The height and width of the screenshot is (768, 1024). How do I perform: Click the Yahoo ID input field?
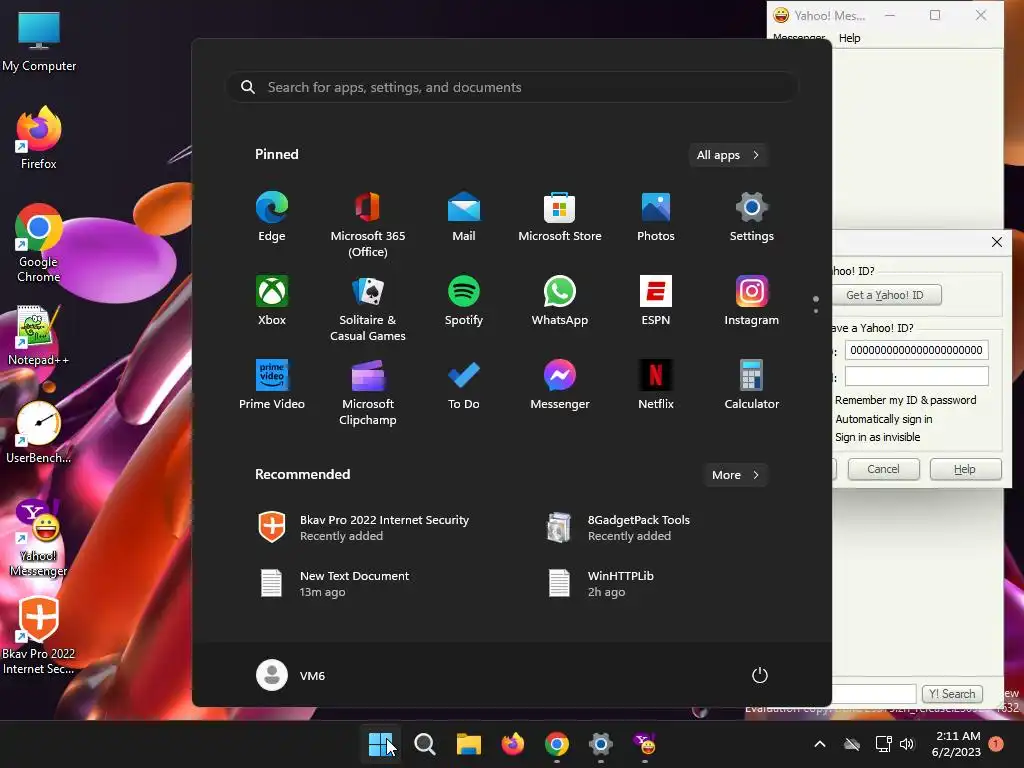click(x=916, y=350)
